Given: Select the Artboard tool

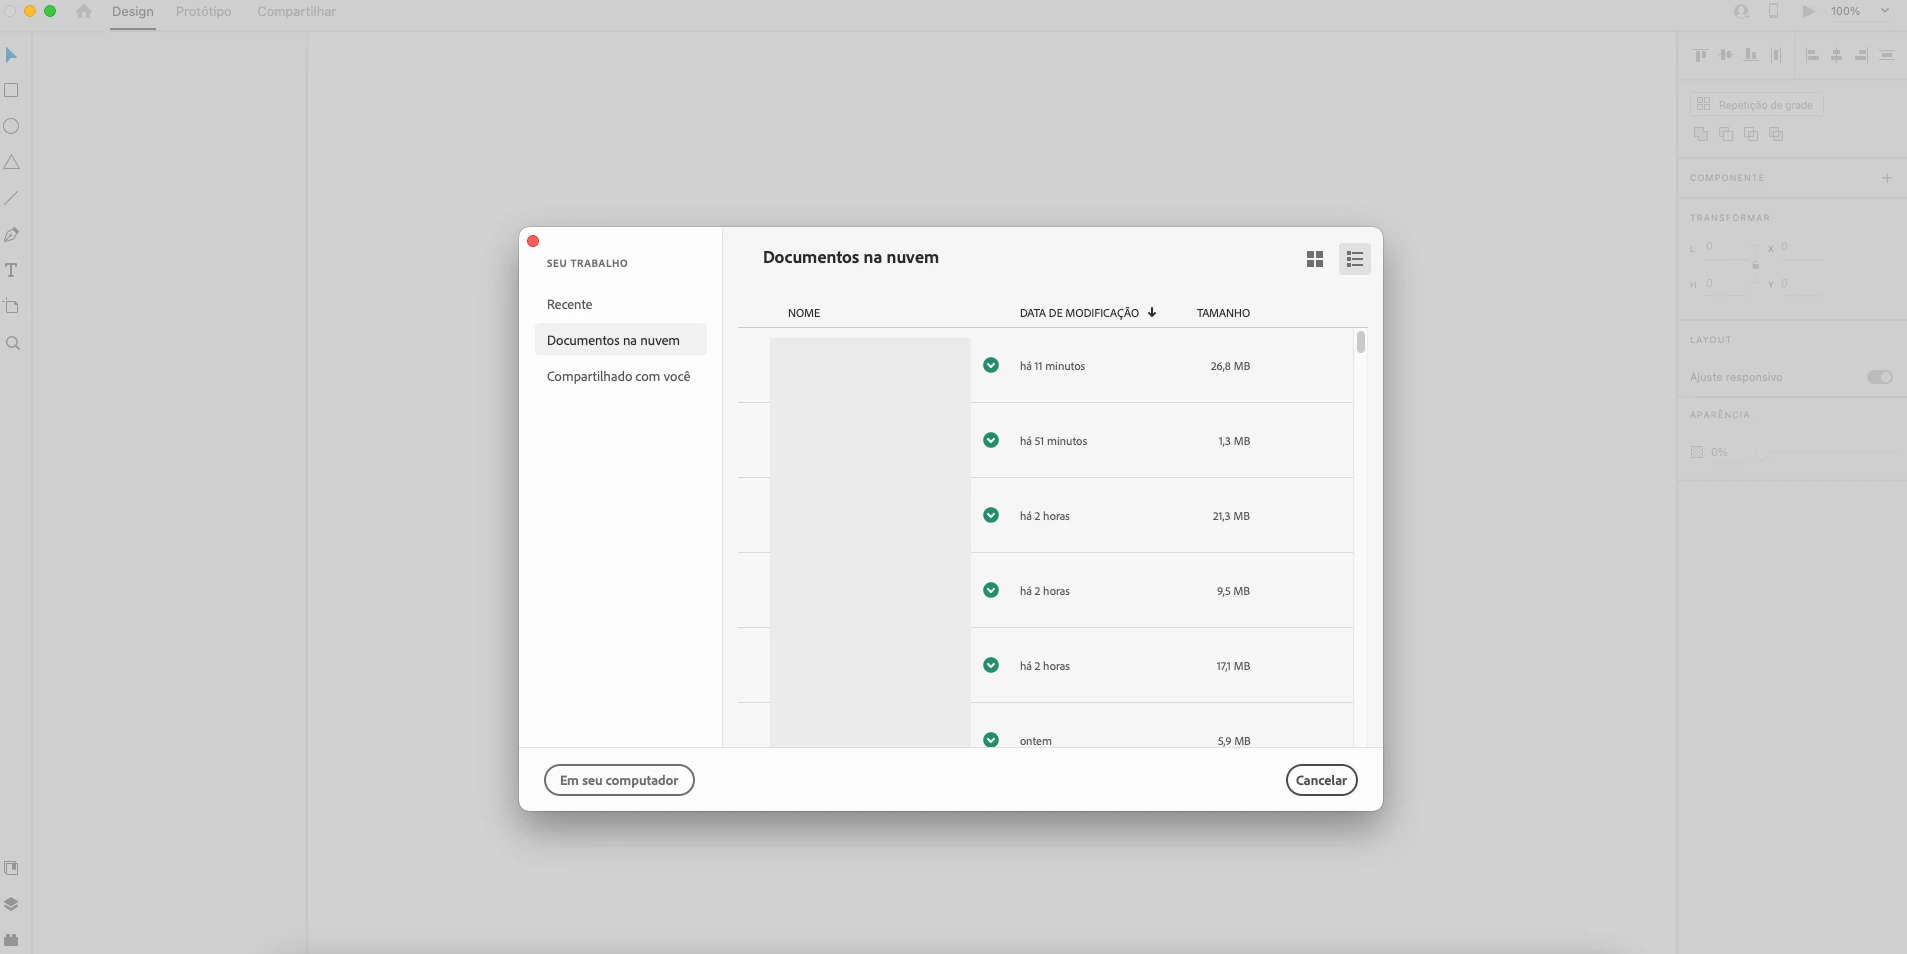Looking at the screenshot, I should pyautogui.click(x=12, y=306).
